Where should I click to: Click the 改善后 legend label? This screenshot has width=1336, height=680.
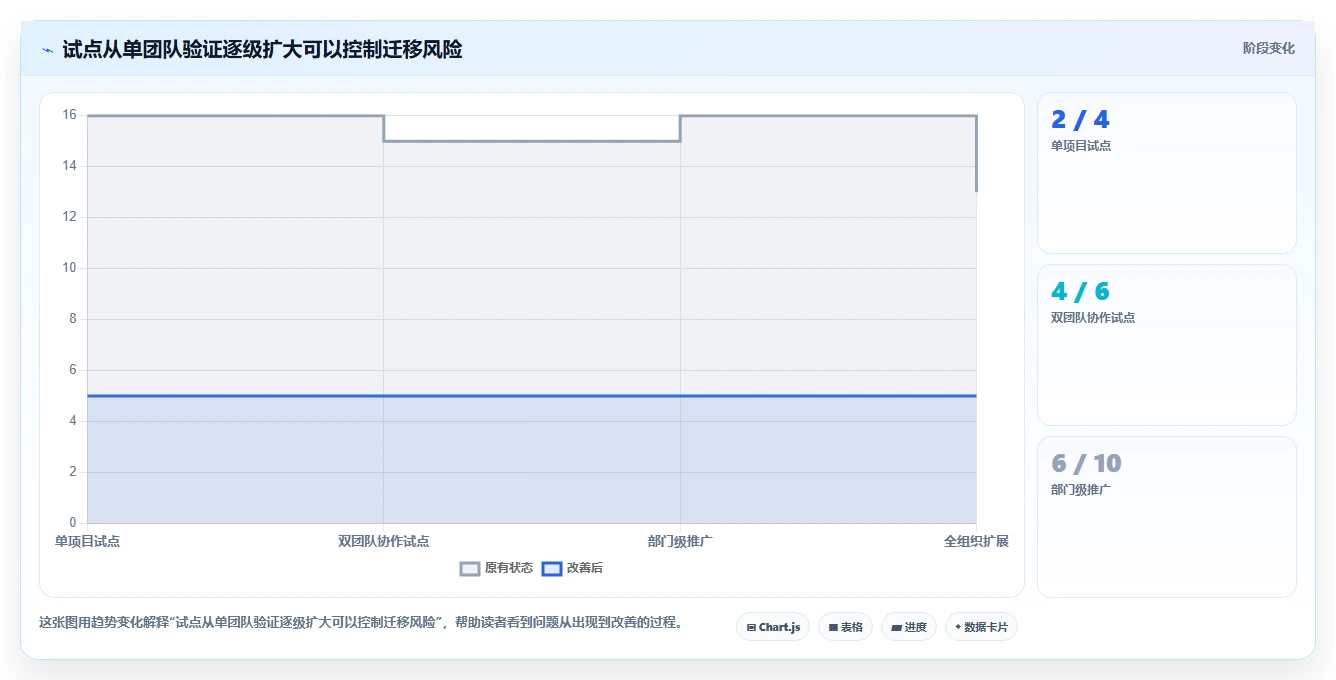[x=585, y=568]
